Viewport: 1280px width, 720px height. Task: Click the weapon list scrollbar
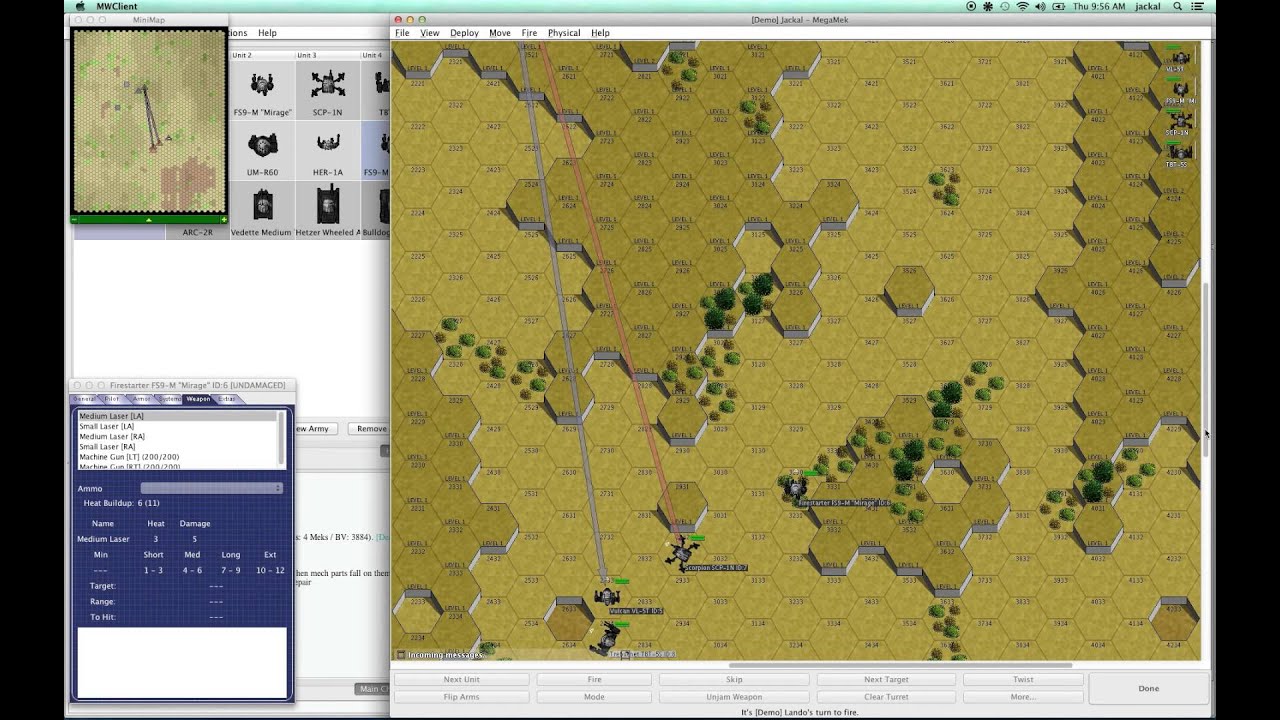282,439
